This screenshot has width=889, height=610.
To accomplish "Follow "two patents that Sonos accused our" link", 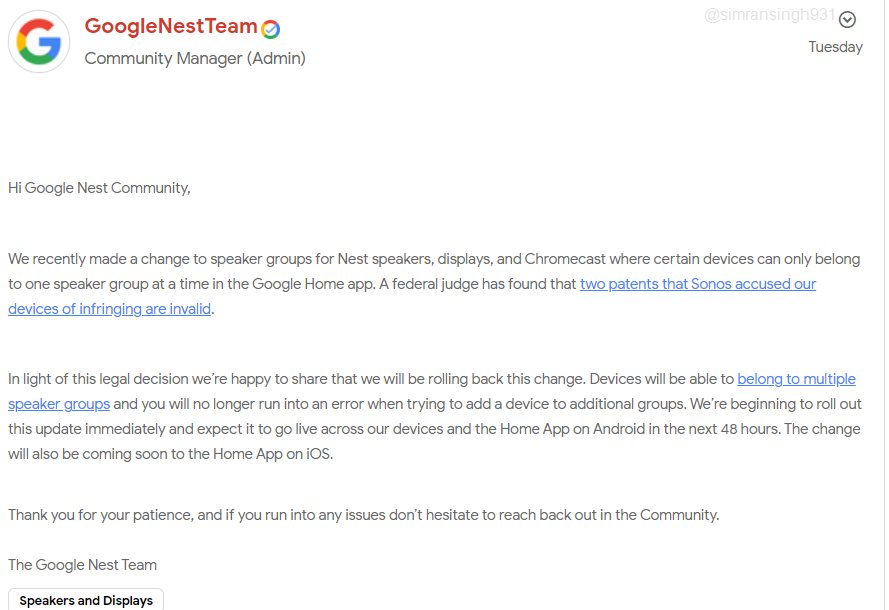I will 697,283.
